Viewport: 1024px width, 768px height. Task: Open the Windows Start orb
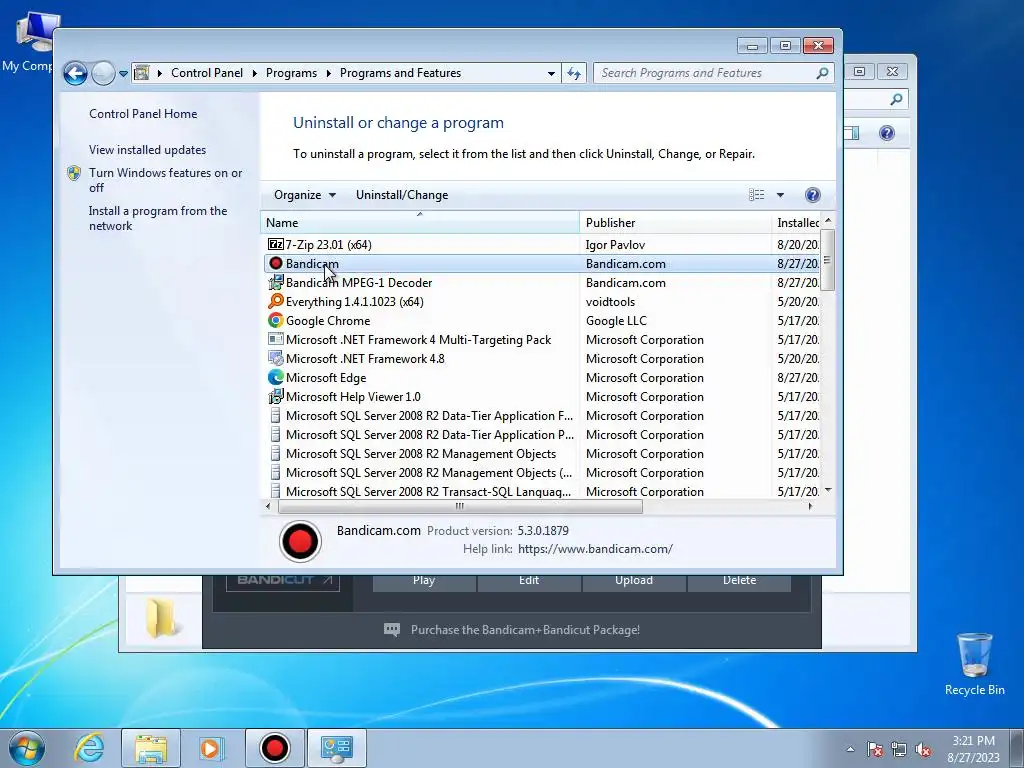(27, 748)
